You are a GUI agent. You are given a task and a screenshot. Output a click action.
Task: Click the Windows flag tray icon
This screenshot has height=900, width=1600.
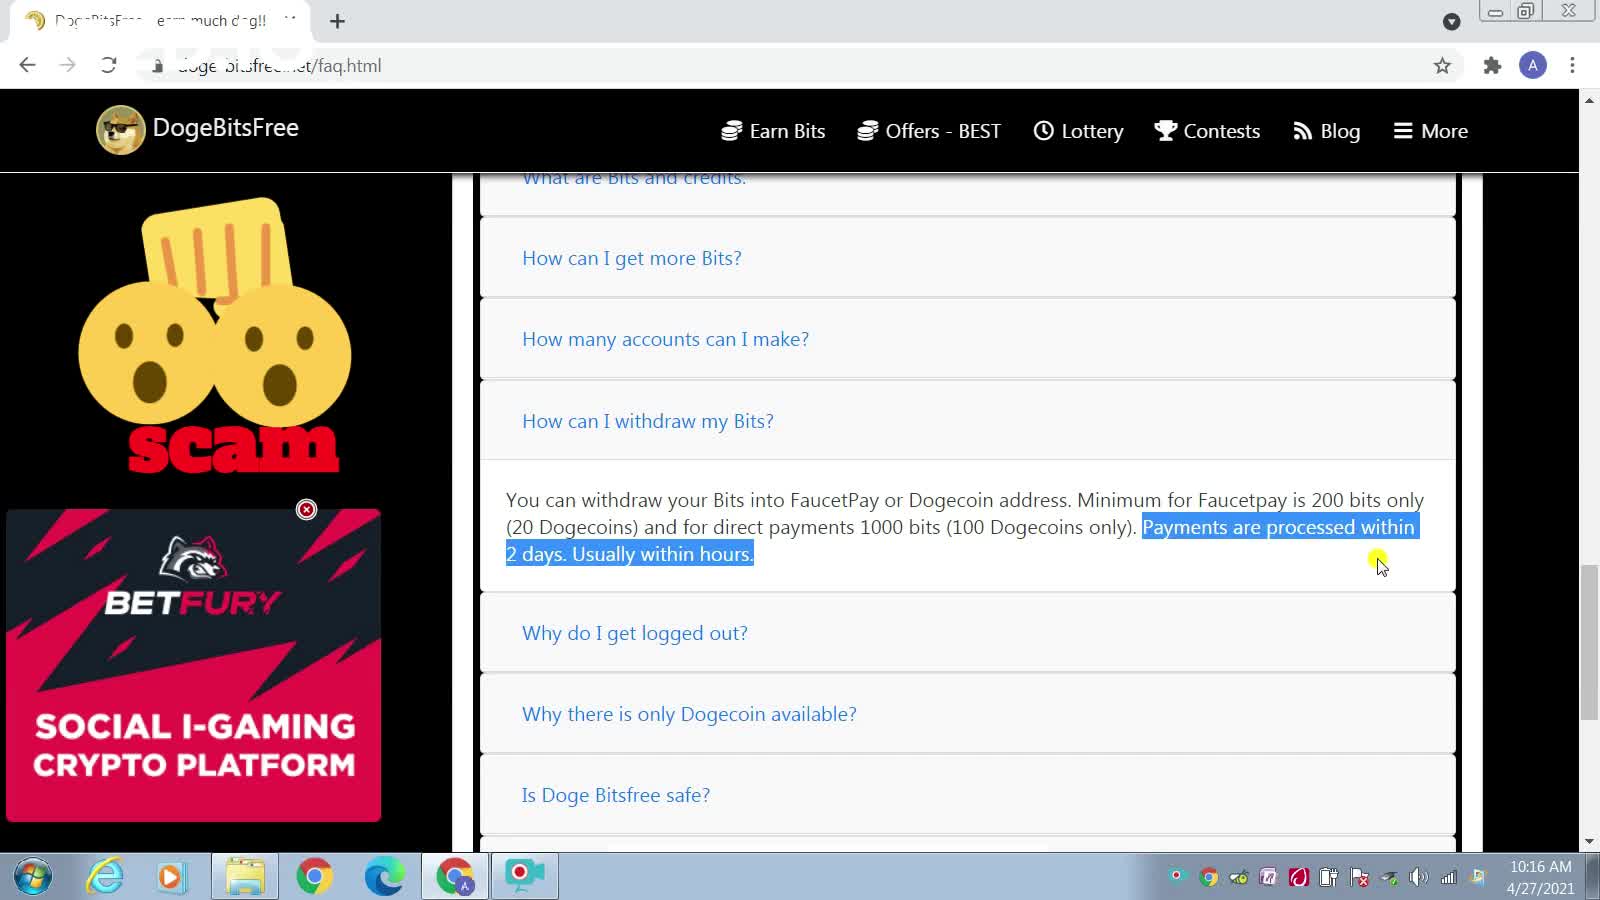pos(1478,877)
